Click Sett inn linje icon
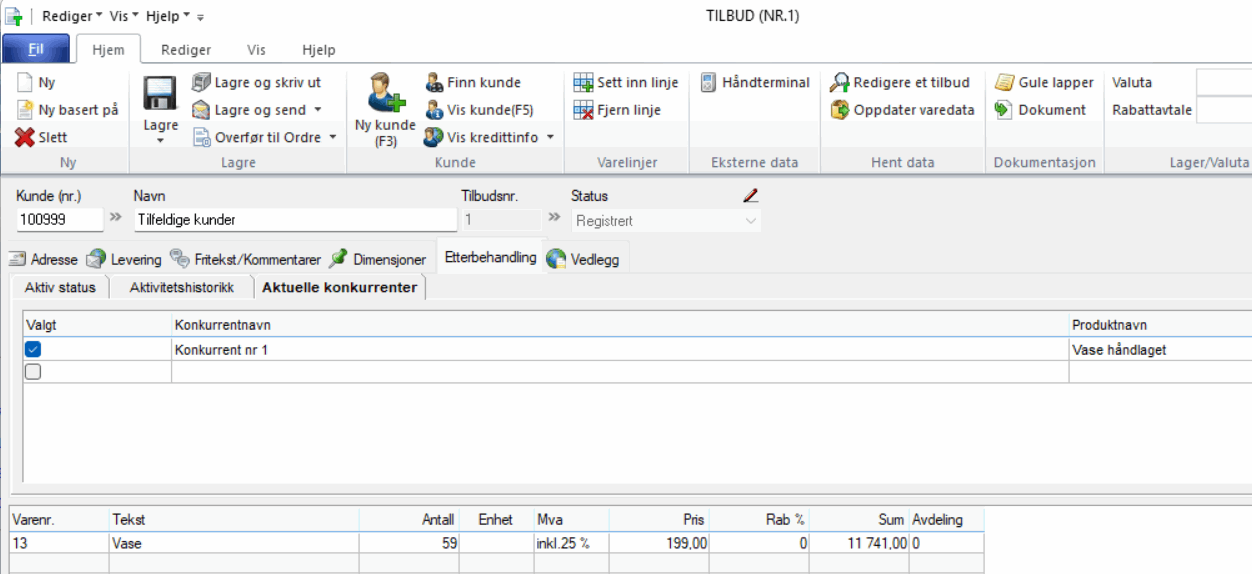The width and height of the screenshot is (1252, 574). pos(583,82)
